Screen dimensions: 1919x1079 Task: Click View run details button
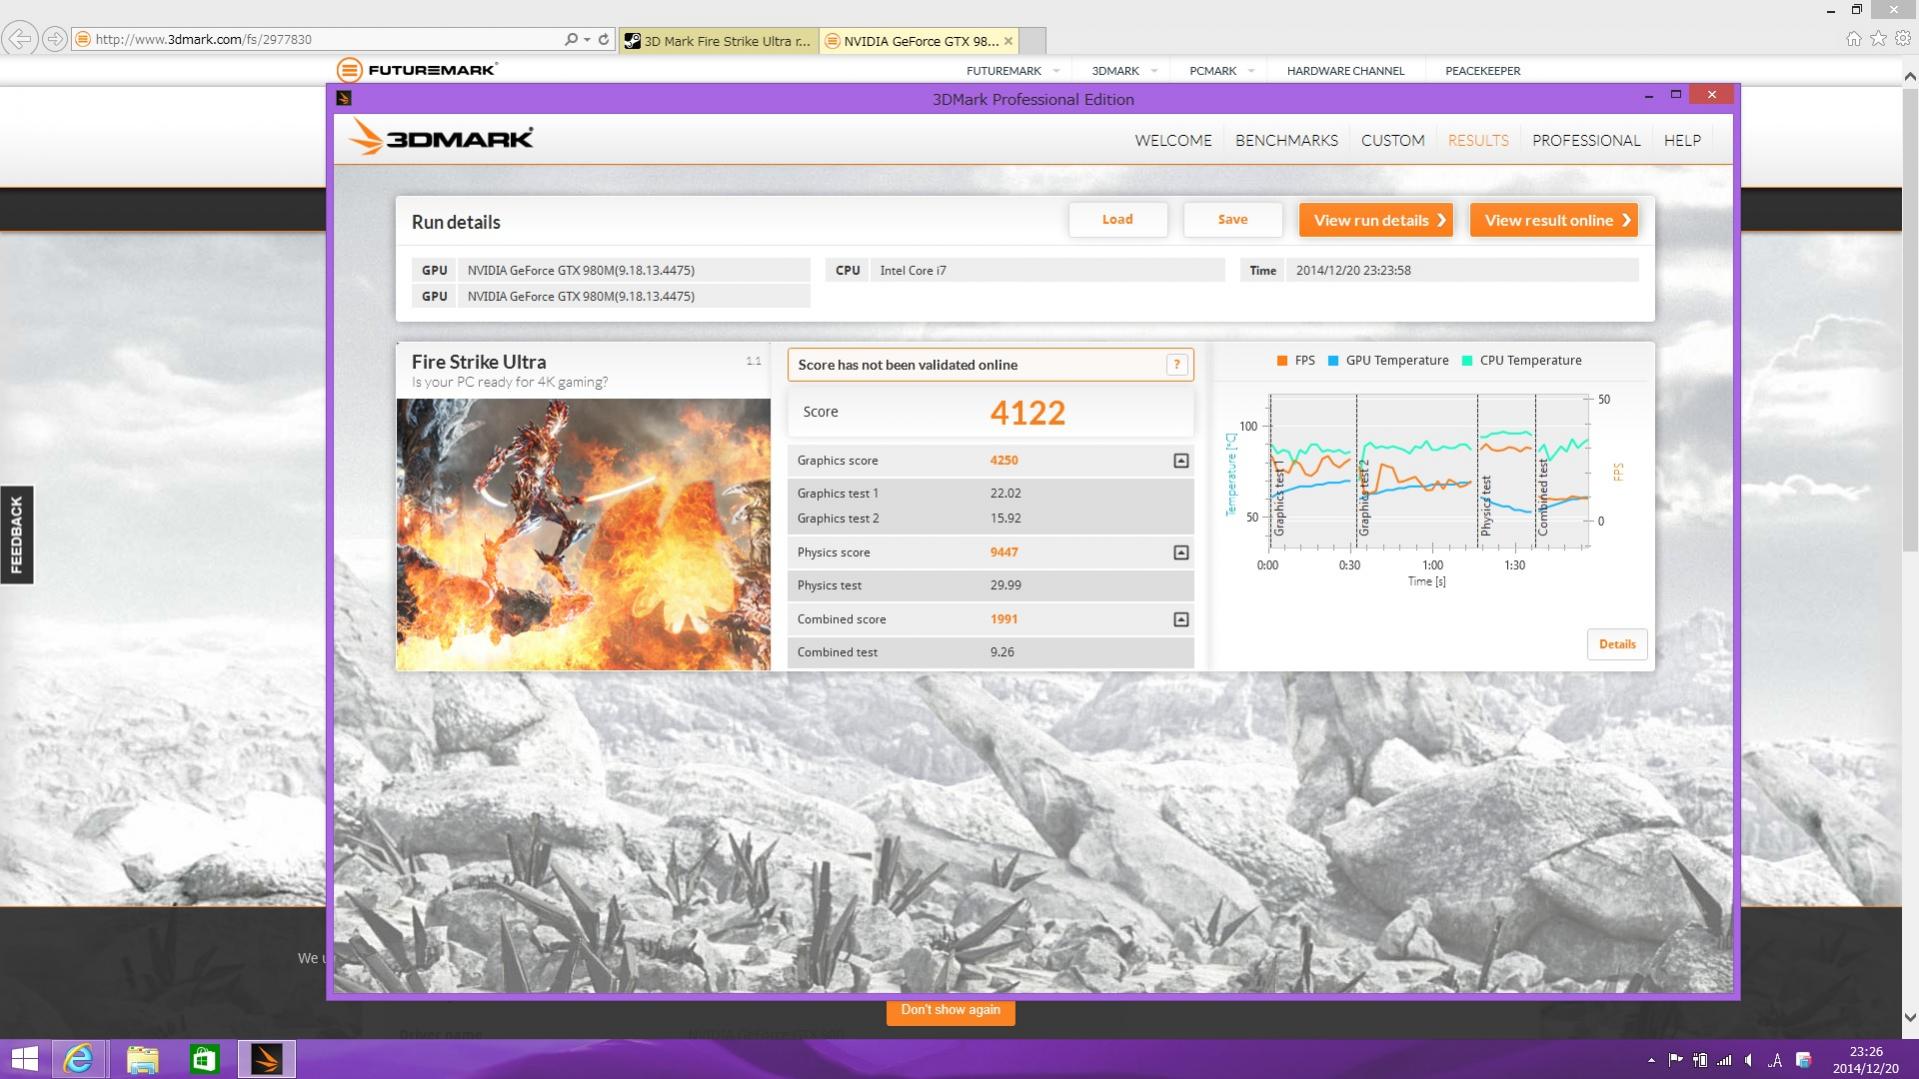click(x=1376, y=220)
